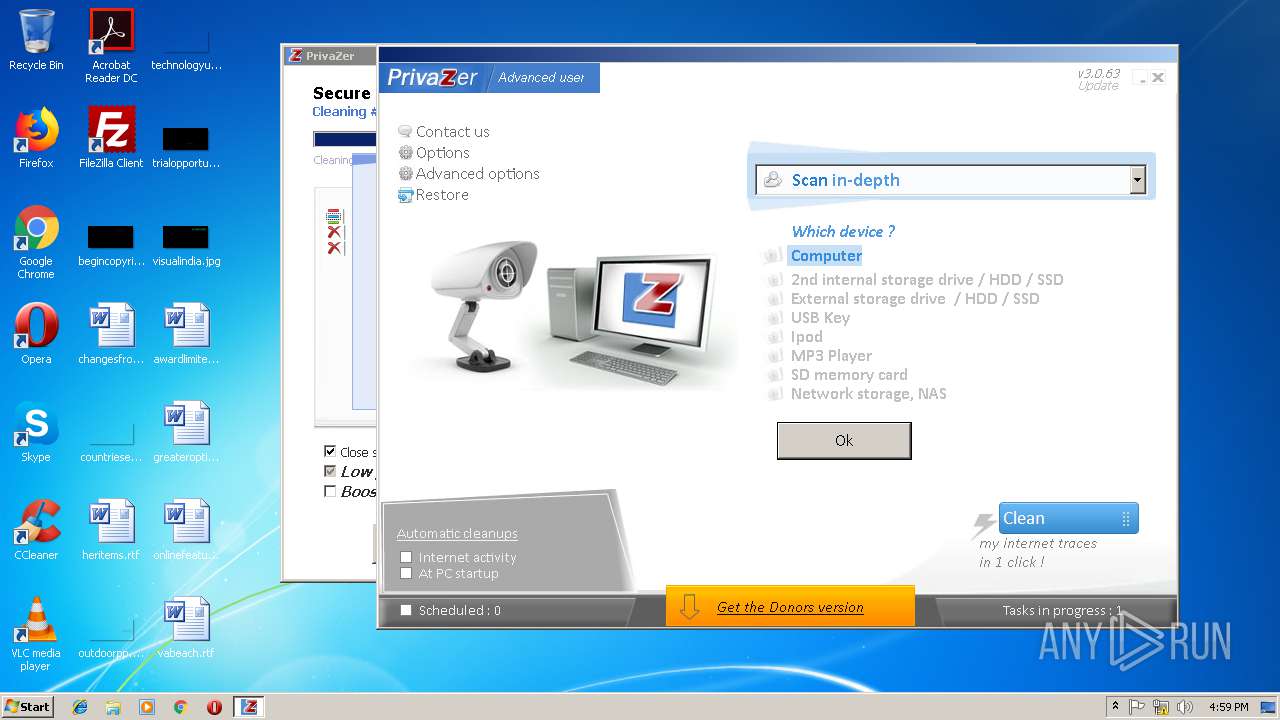The height and width of the screenshot is (720, 1280).
Task: Toggle the Scheduled checkbox
Action: (x=406, y=610)
